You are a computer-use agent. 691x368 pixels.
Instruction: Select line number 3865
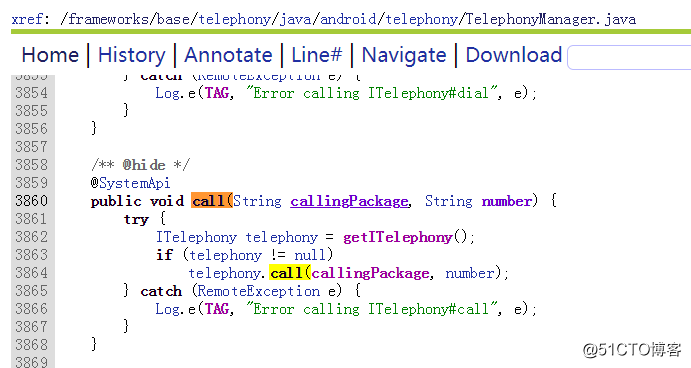[31, 291]
